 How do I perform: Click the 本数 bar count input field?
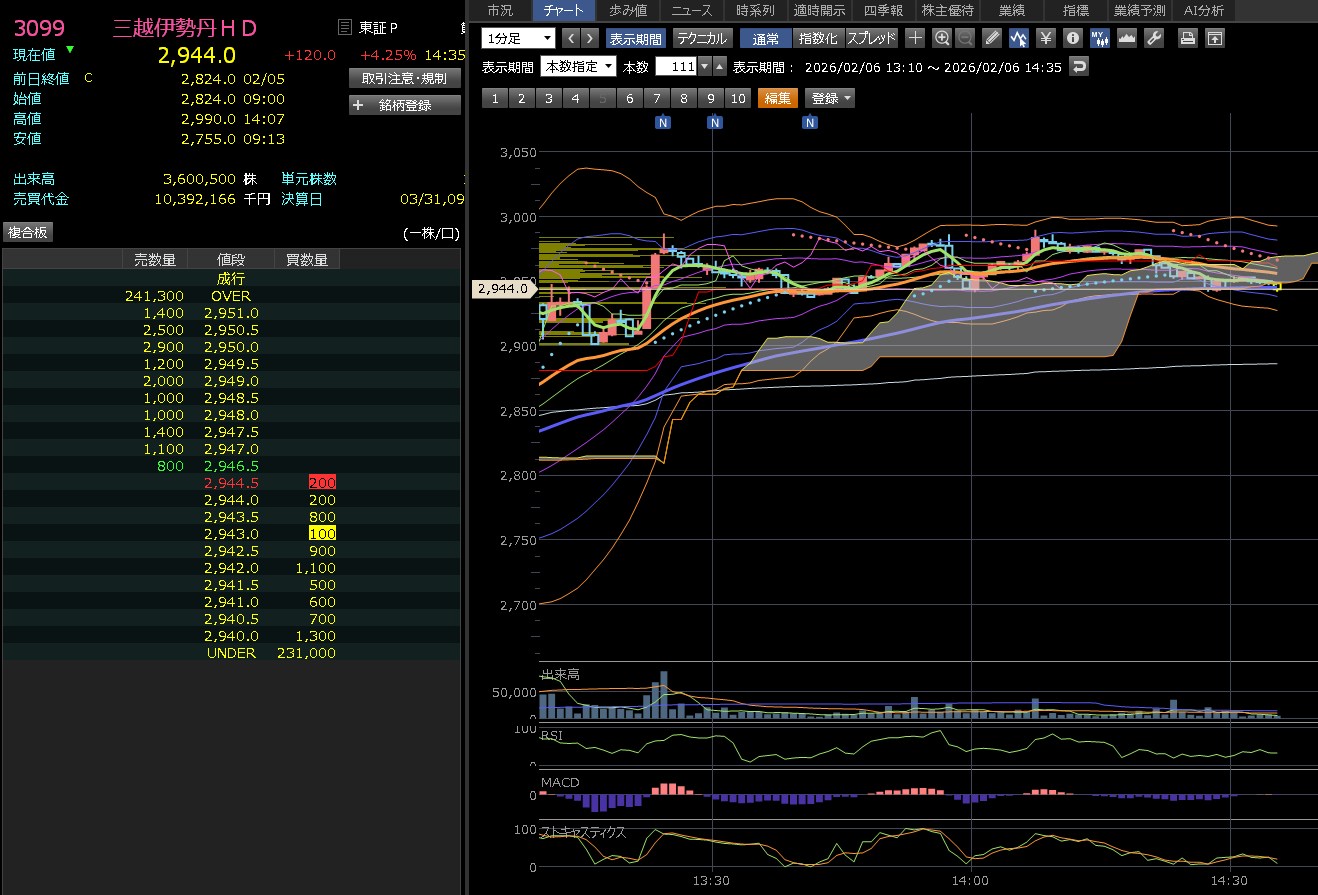(675, 67)
